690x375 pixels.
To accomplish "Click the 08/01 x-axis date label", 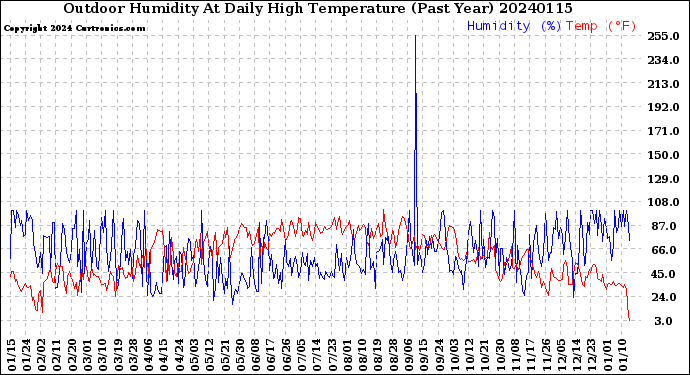I will [348, 355].
